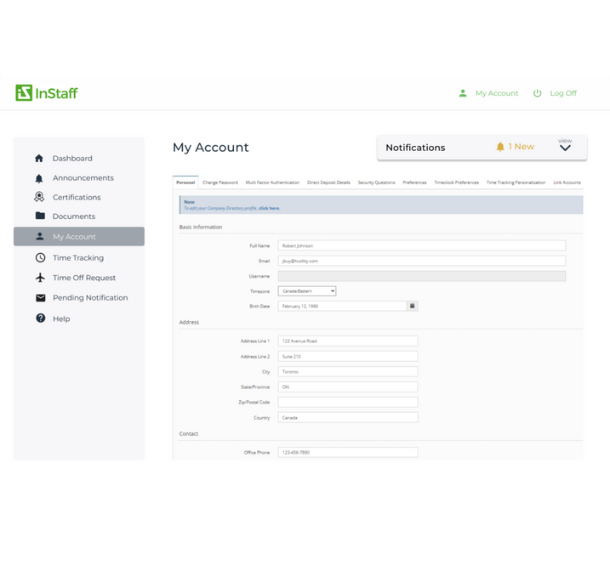Screen dimensions: 610x582
Task: Click the Pending Notification envelope icon
Action: pos(40,298)
